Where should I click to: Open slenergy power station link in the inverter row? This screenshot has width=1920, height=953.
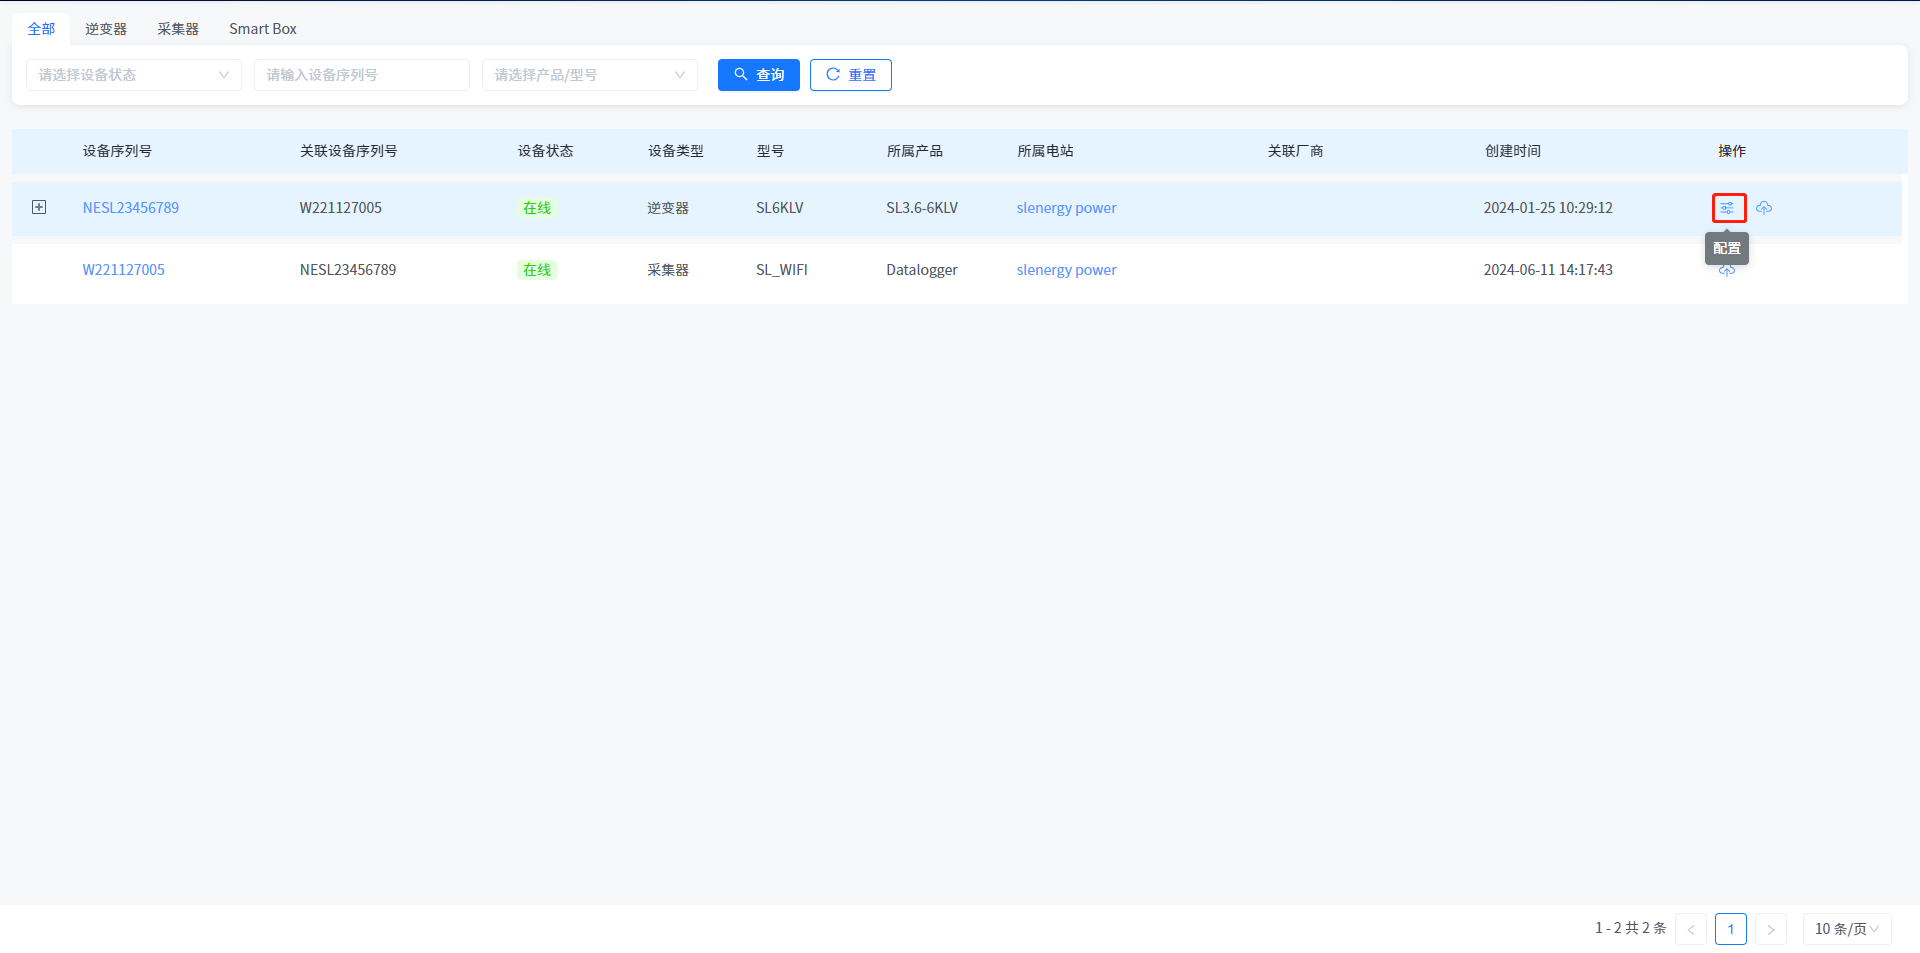pos(1066,208)
